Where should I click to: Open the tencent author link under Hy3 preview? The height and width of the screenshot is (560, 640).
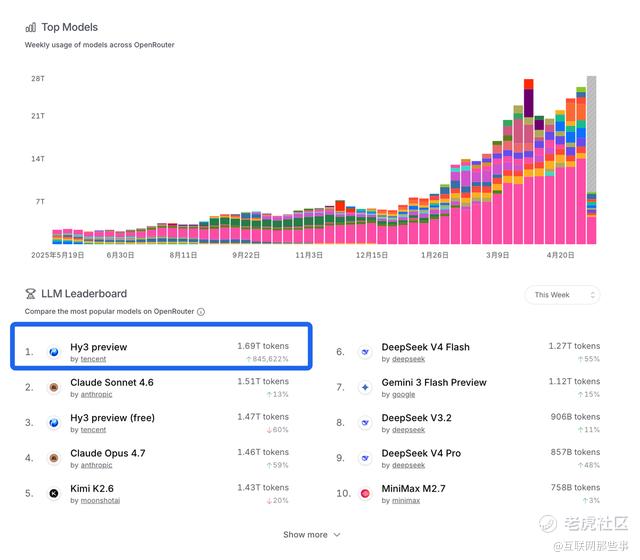pyautogui.click(x=93, y=359)
